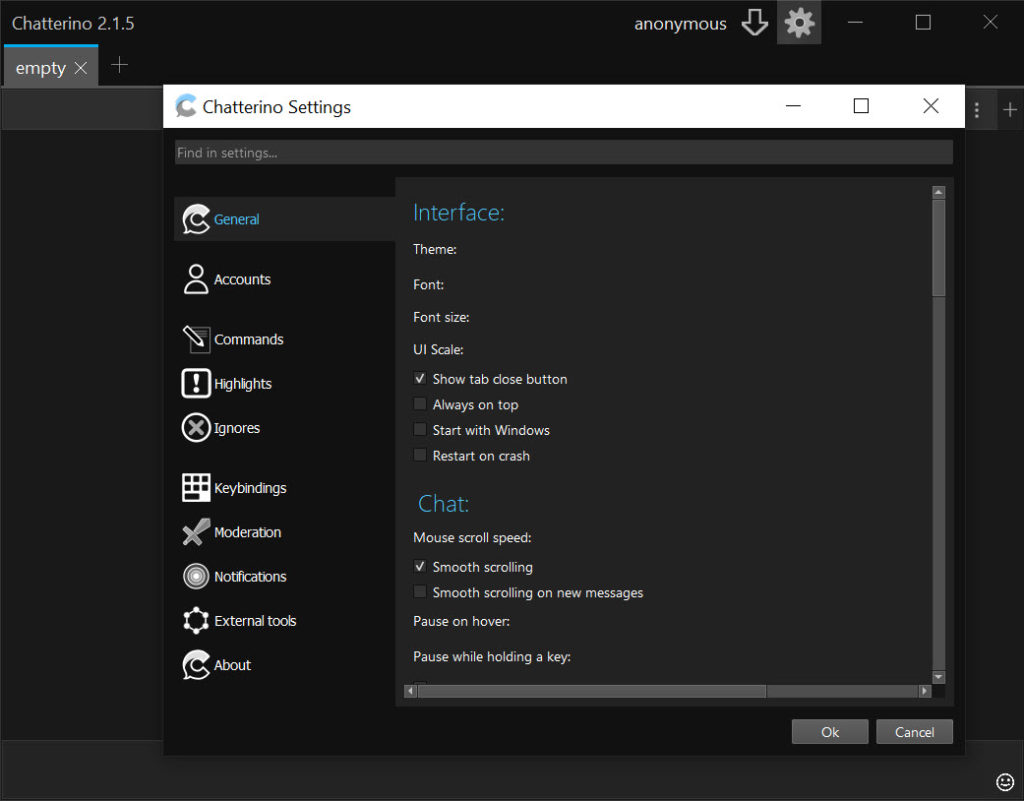This screenshot has height=801, width=1024.
Task: Add a new split with the plus icon
Action: [x=1010, y=110]
